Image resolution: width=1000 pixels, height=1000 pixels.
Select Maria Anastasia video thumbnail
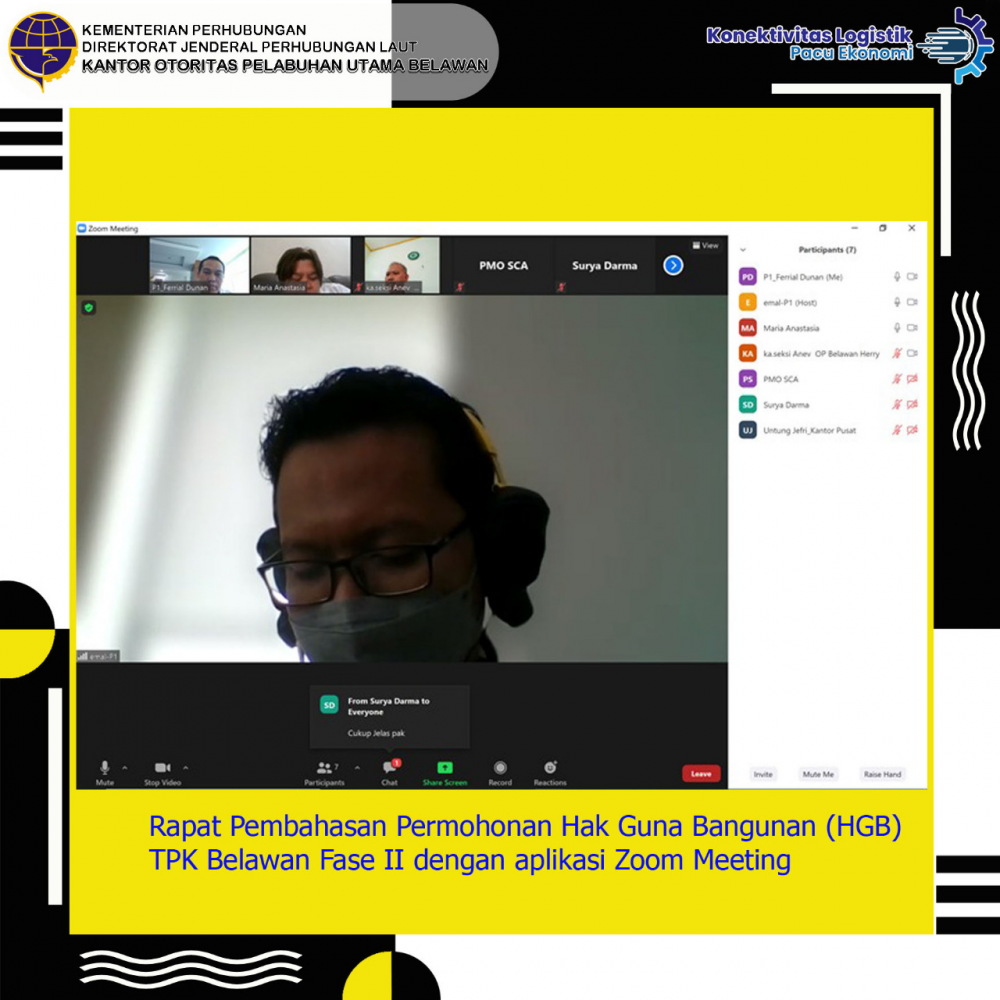pyautogui.click(x=300, y=265)
